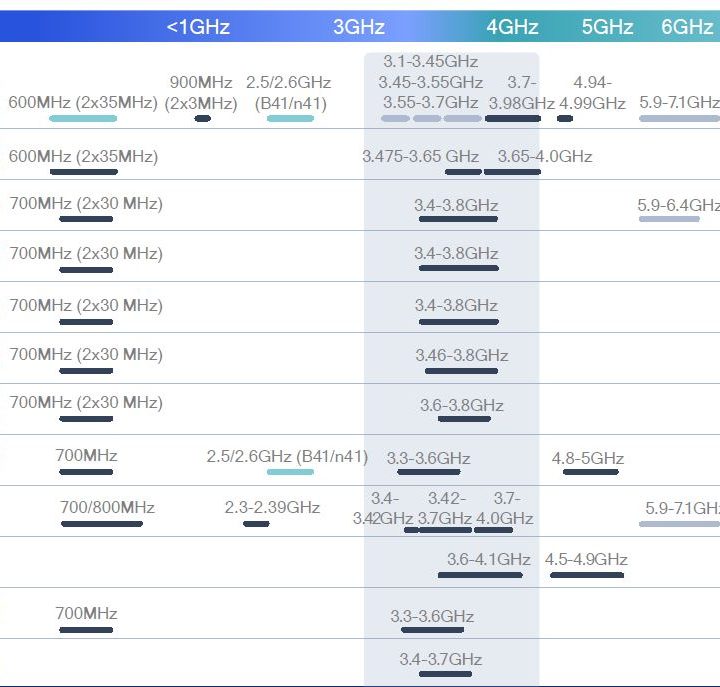Click the 3.55-3.7GHz label
720x687 pixels.
point(431,102)
